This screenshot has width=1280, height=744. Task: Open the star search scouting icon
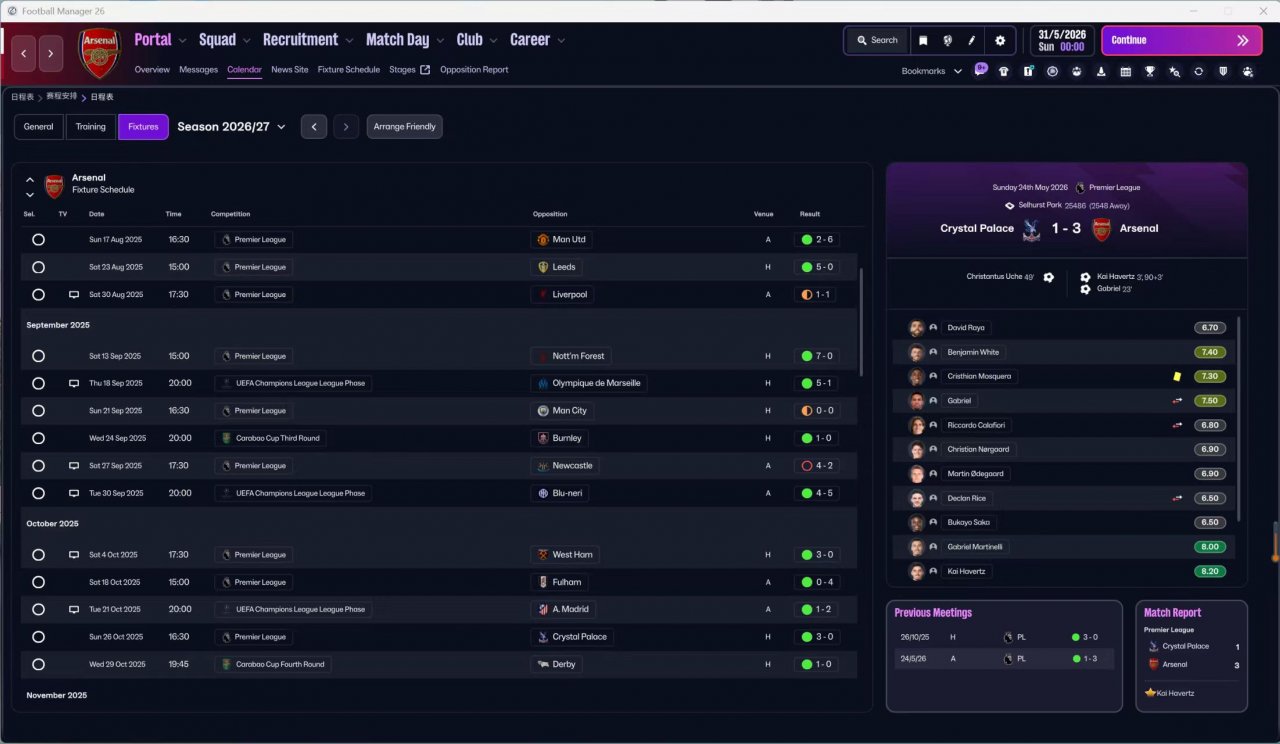(x=1174, y=71)
